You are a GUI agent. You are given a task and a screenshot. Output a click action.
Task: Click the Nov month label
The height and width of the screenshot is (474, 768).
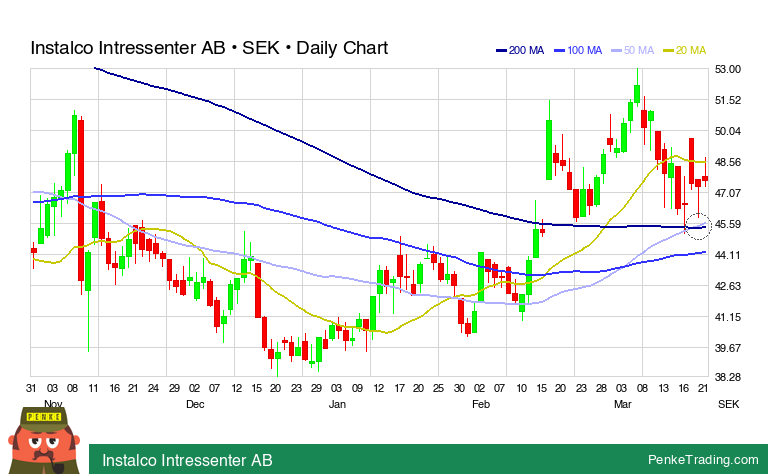tap(53, 404)
